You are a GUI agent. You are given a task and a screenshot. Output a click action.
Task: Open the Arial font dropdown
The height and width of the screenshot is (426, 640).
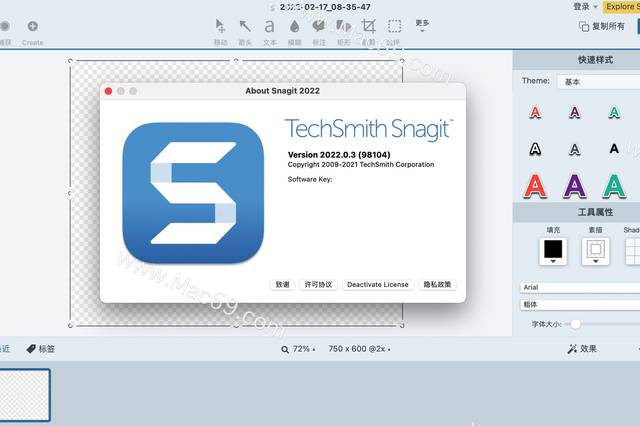point(580,287)
